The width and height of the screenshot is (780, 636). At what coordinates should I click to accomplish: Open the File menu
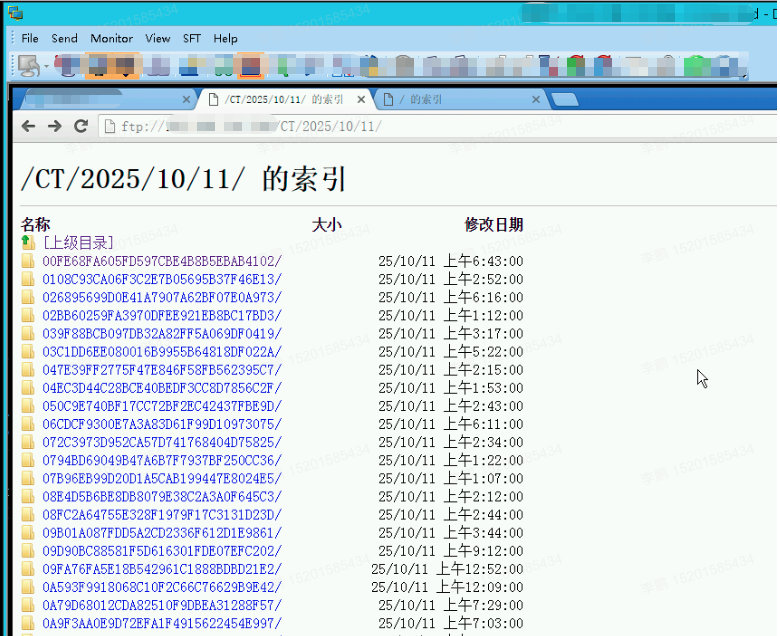coord(29,38)
